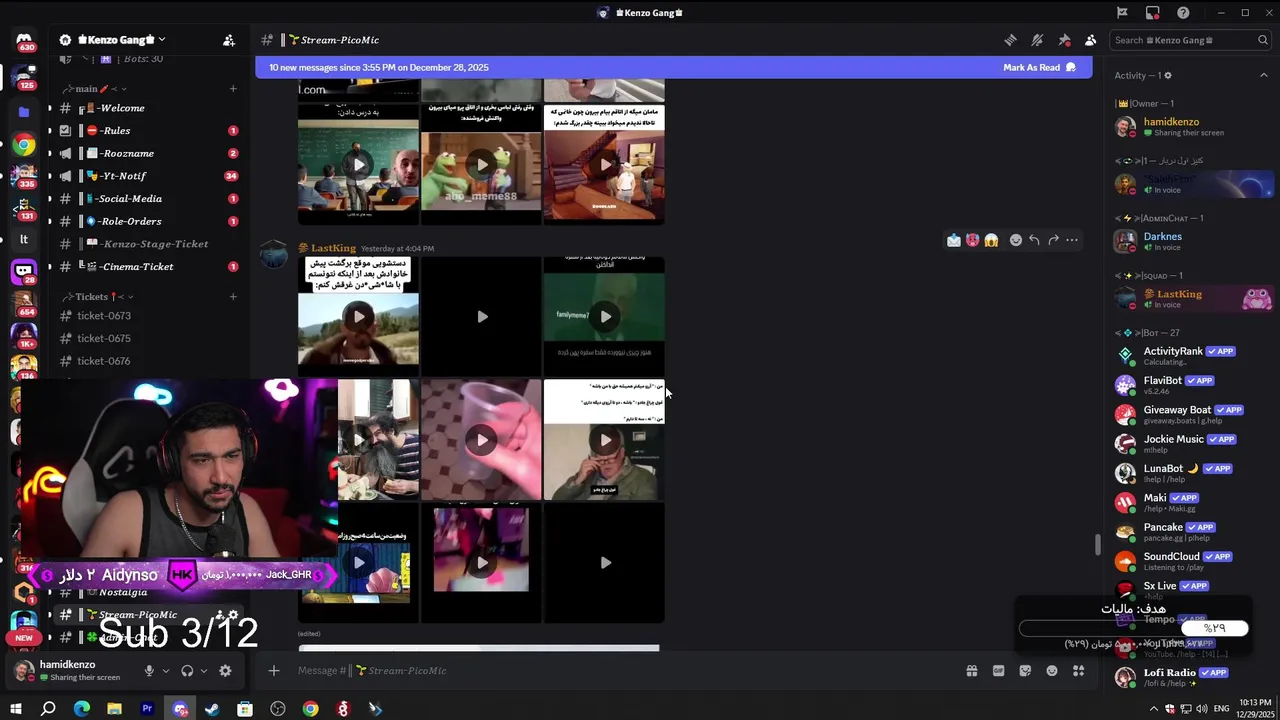Mute the microphone
Image resolution: width=1280 pixels, height=720 pixels.
coord(149,671)
